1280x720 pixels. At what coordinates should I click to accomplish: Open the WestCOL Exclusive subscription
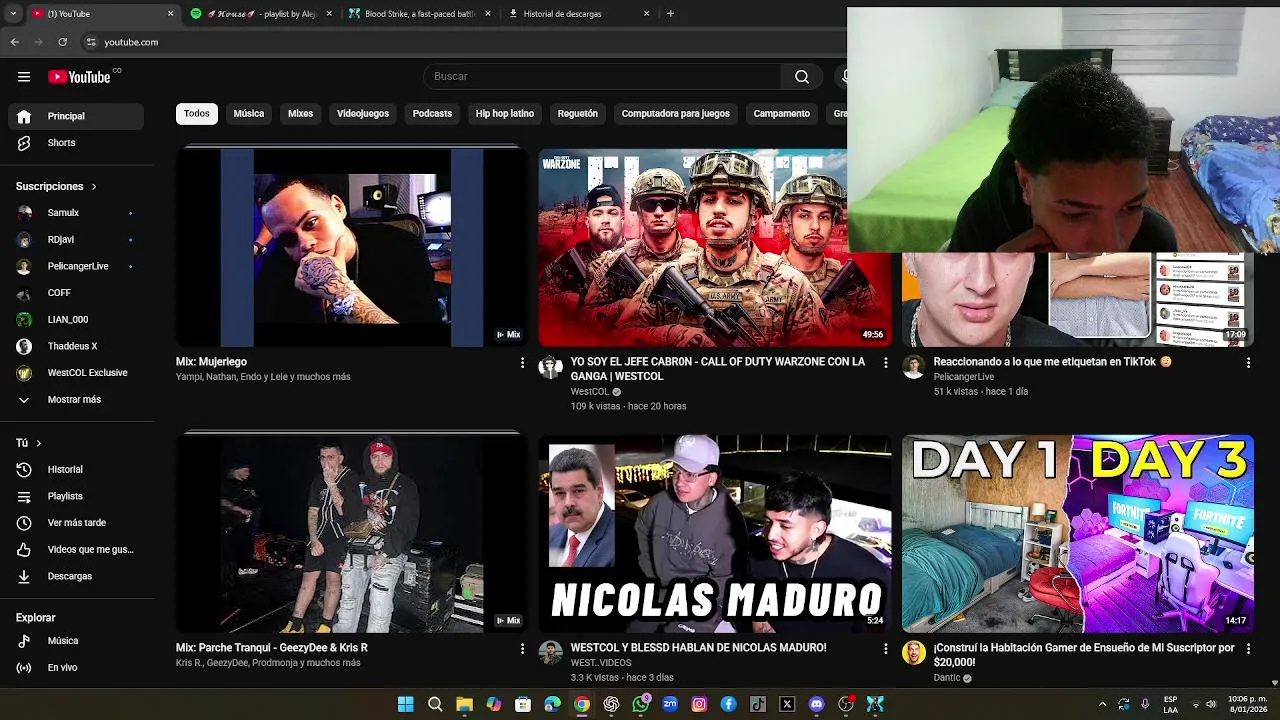click(x=76, y=373)
